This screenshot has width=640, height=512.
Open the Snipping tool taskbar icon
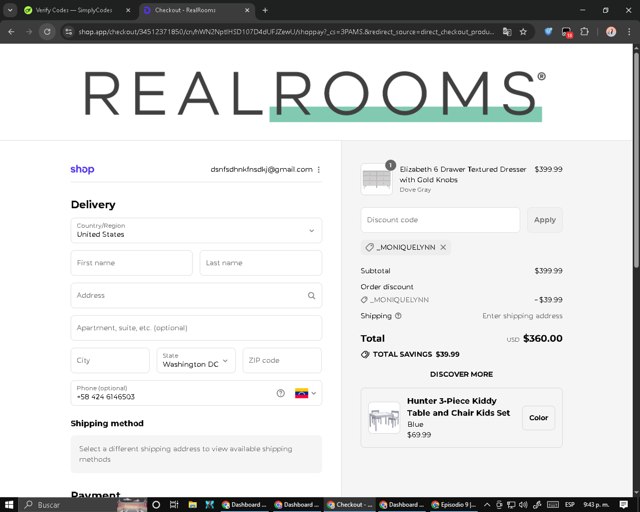click(x=209, y=505)
